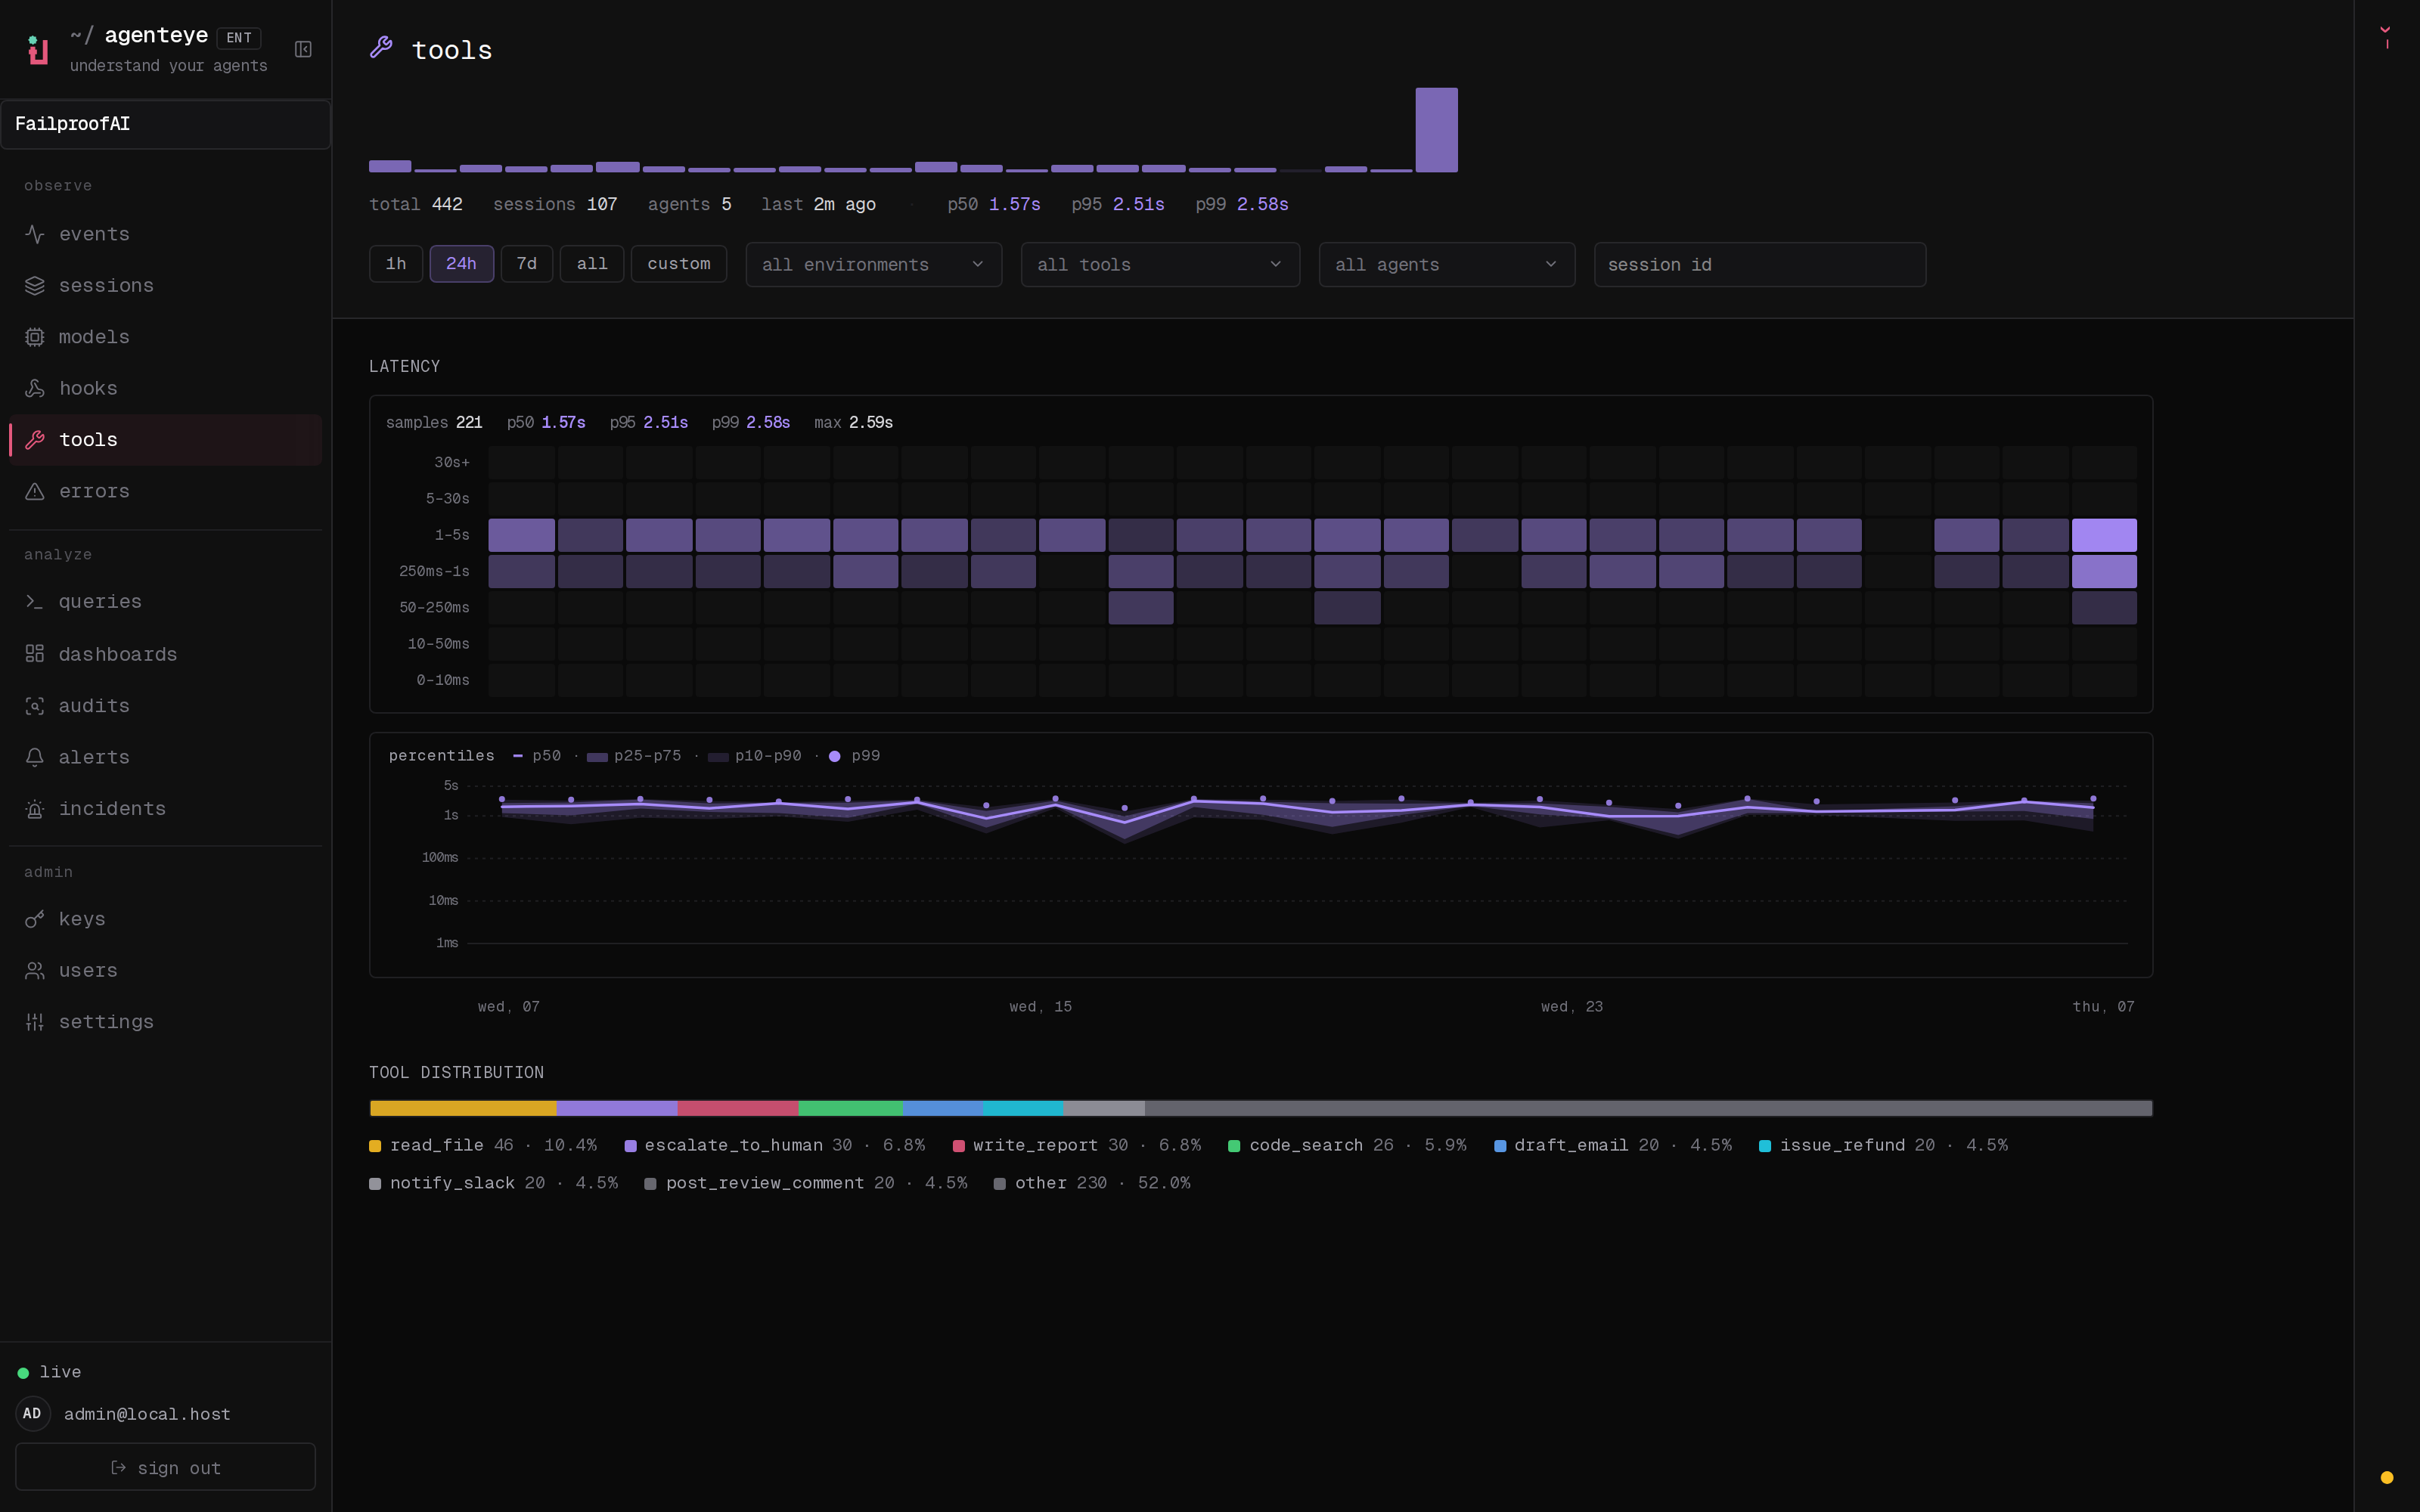Click the notify_slack legend entry
The image size is (2420, 1512).
point(494,1183)
